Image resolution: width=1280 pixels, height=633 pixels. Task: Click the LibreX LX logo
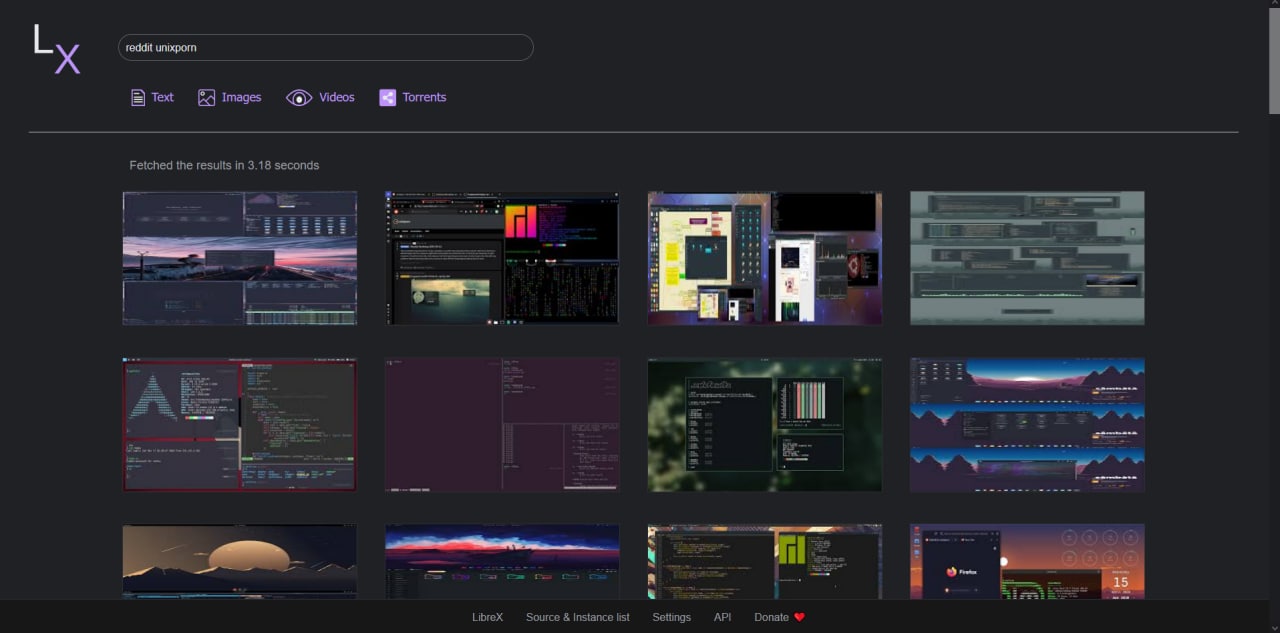tap(56, 50)
